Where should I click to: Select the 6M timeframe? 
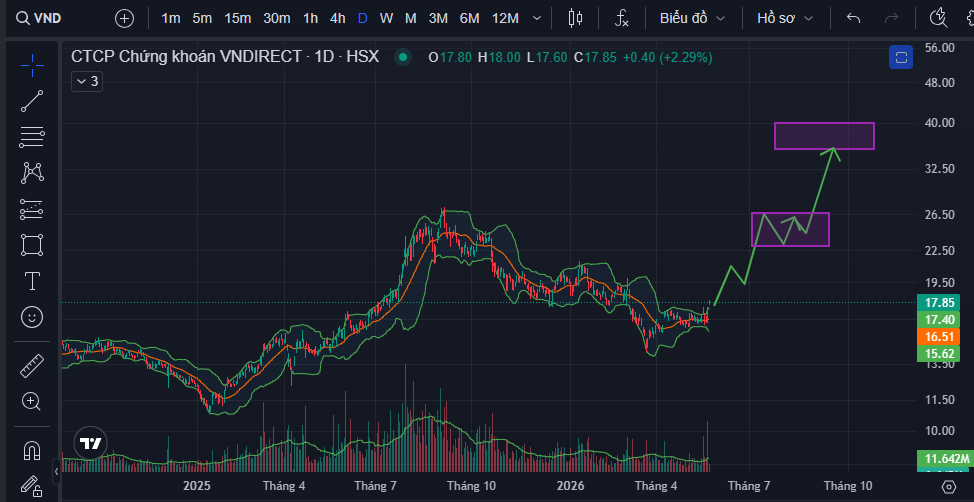pos(470,19)
